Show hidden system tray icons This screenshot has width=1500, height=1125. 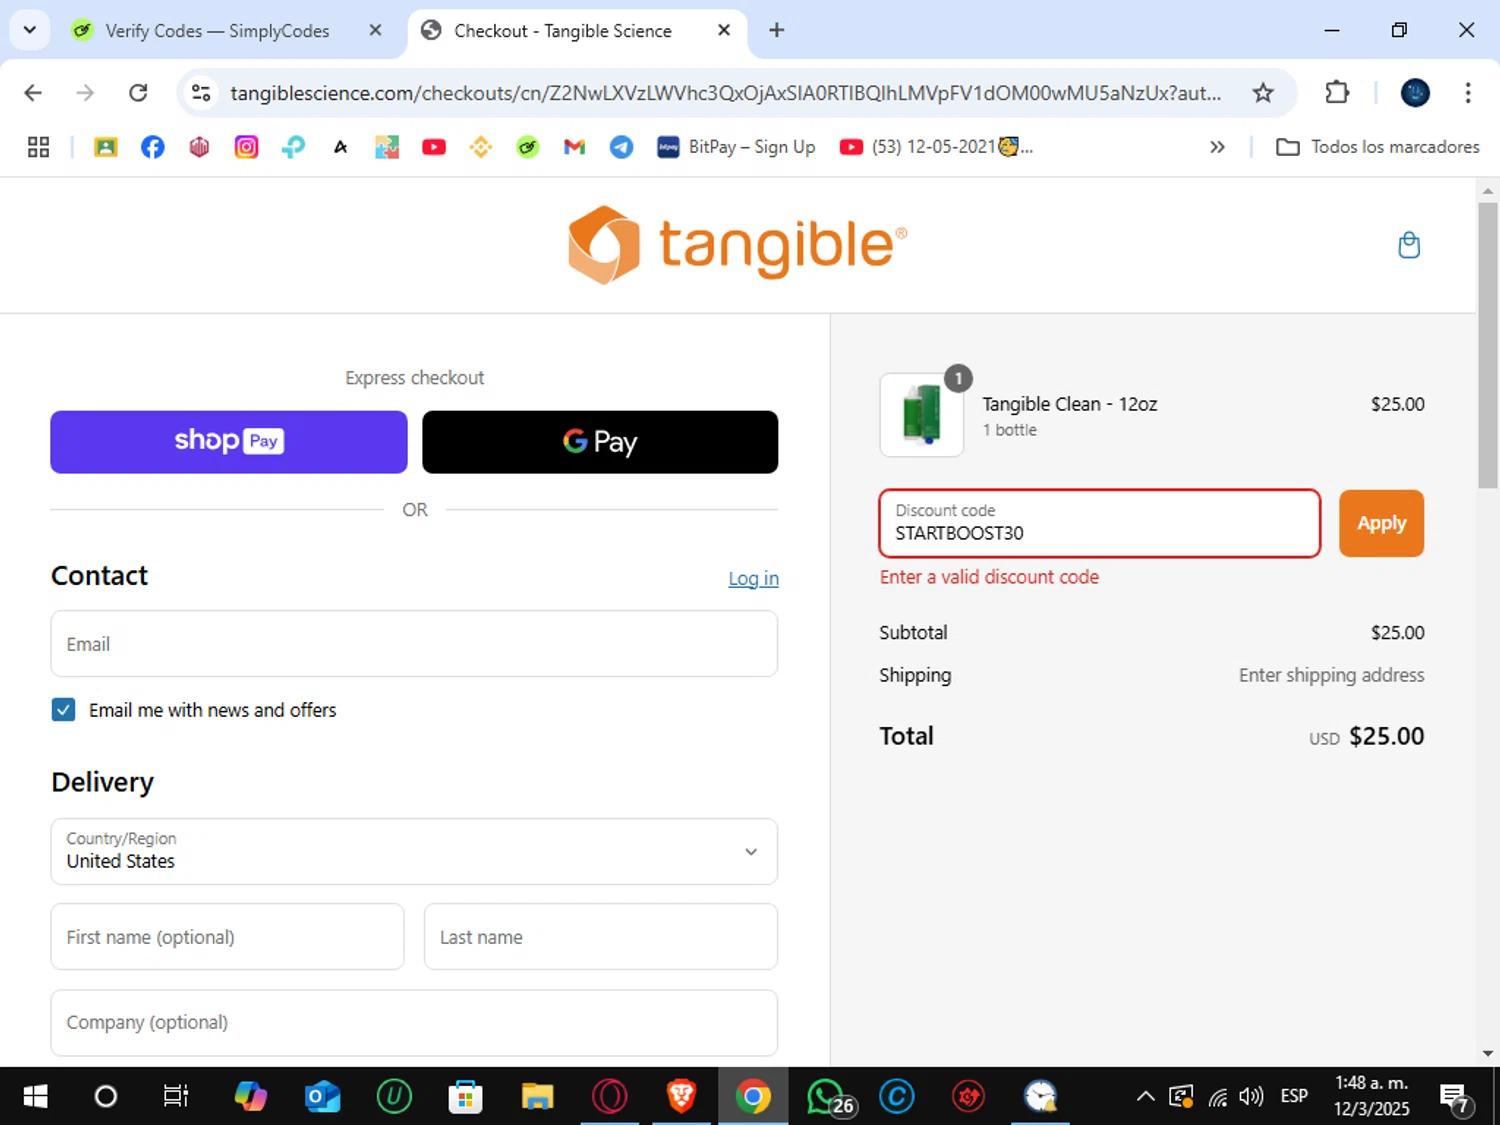tap(1146, 1097)
